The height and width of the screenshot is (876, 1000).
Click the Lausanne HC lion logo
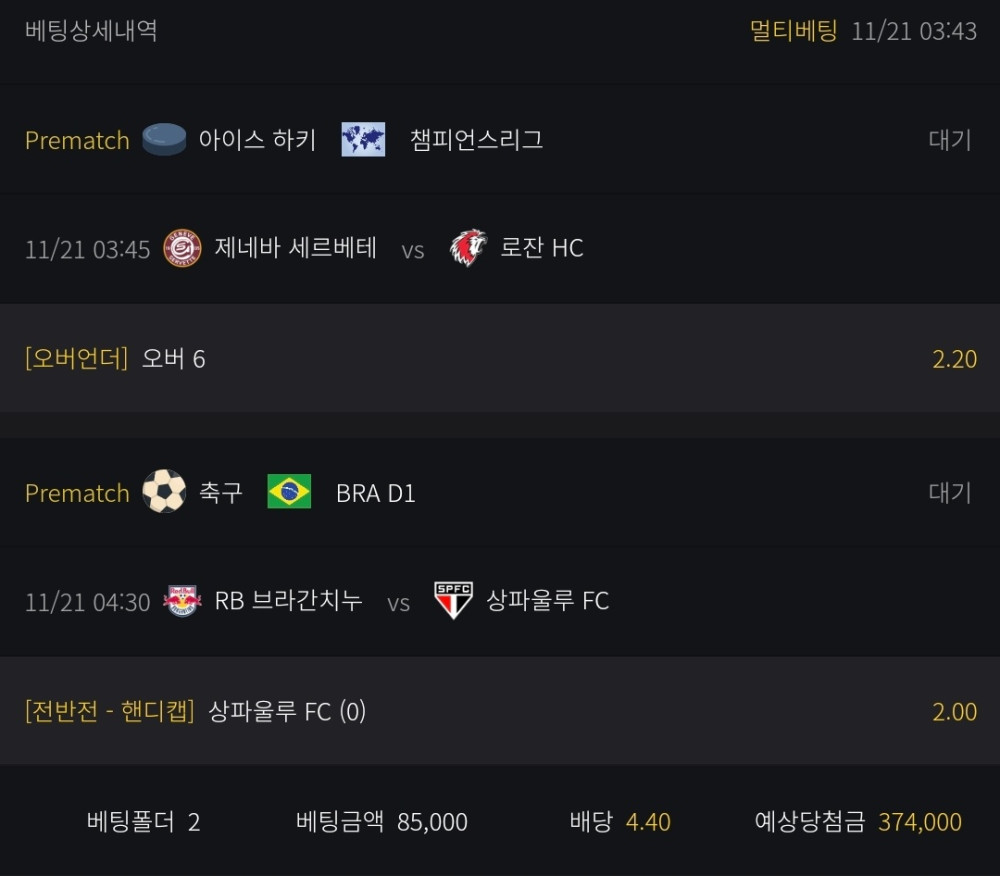[468, 248]
